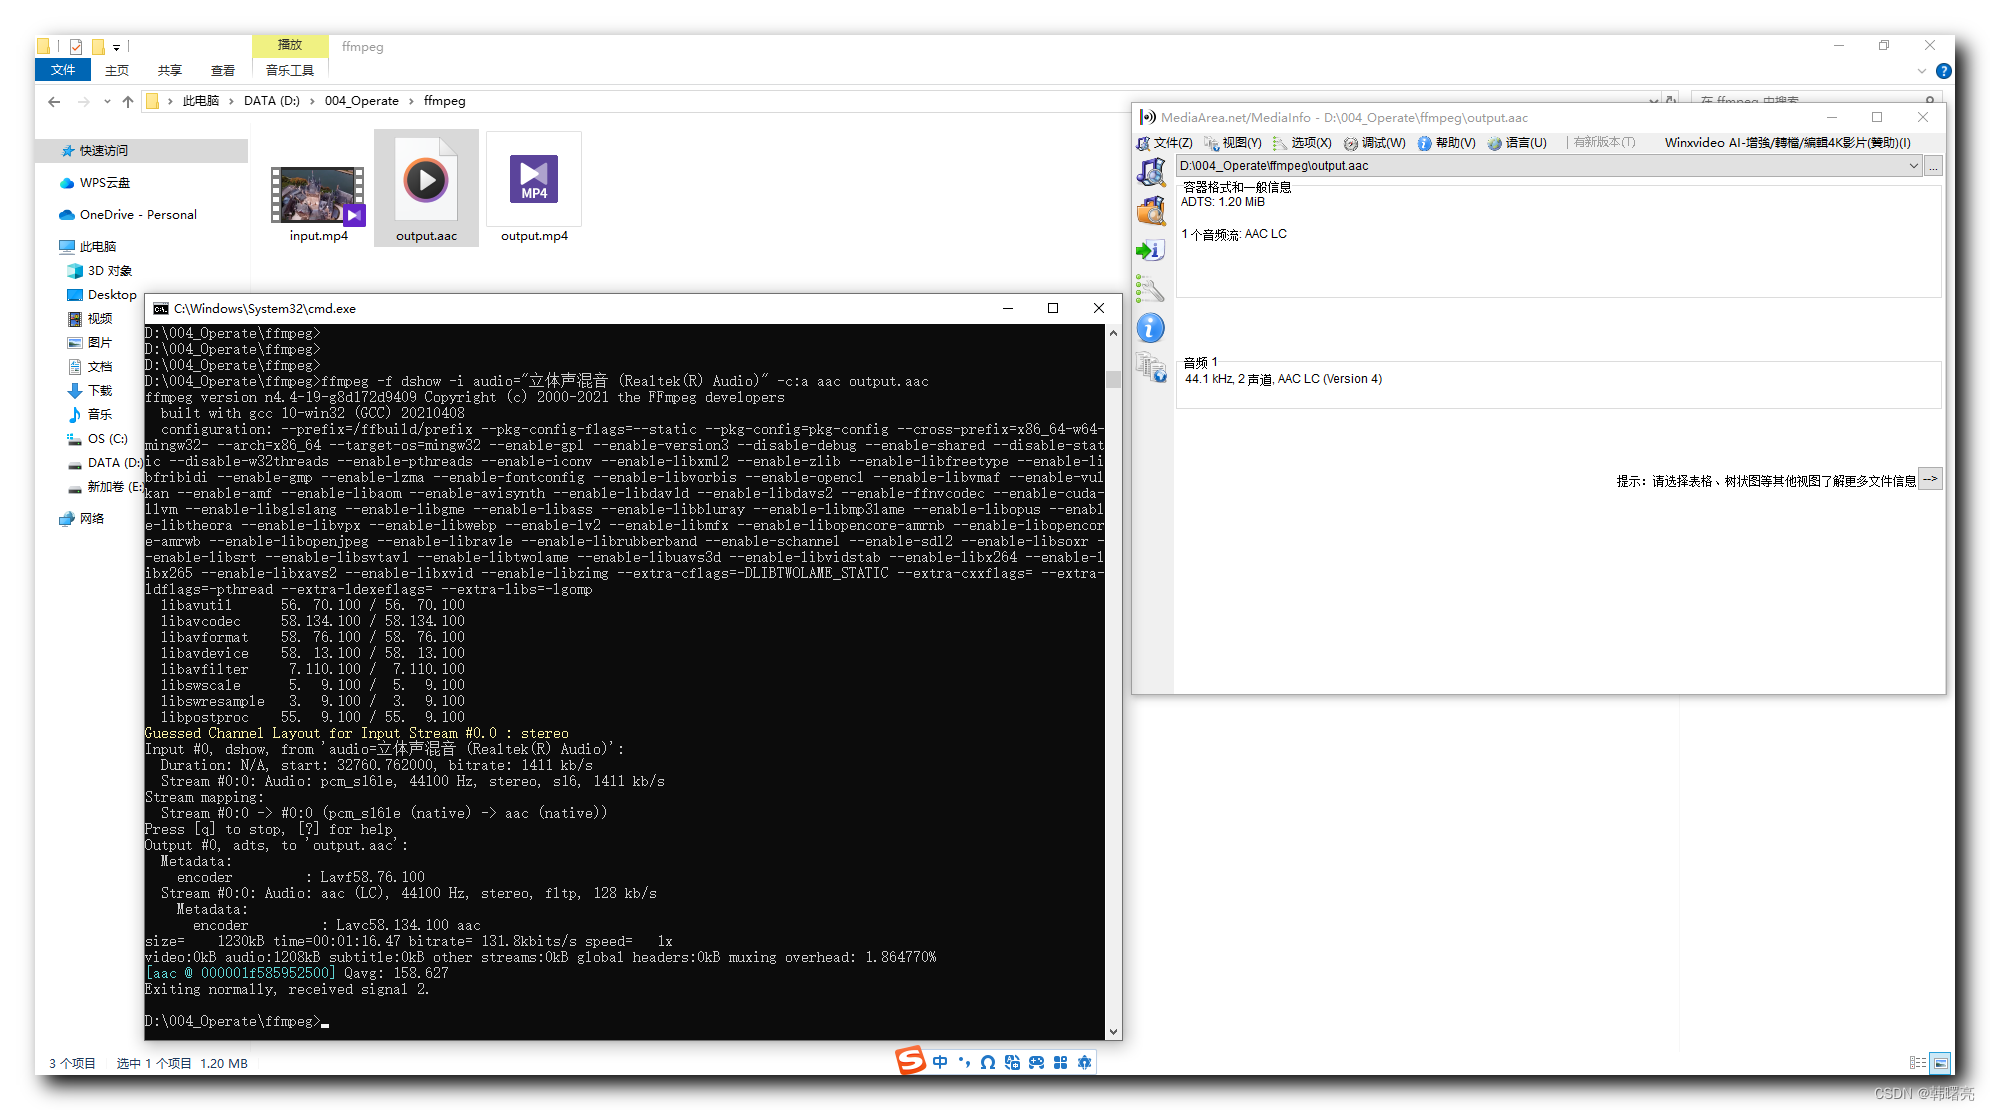Open the quick access toolbar customize dropdown

pyautogui.click(x=116, y=47)
